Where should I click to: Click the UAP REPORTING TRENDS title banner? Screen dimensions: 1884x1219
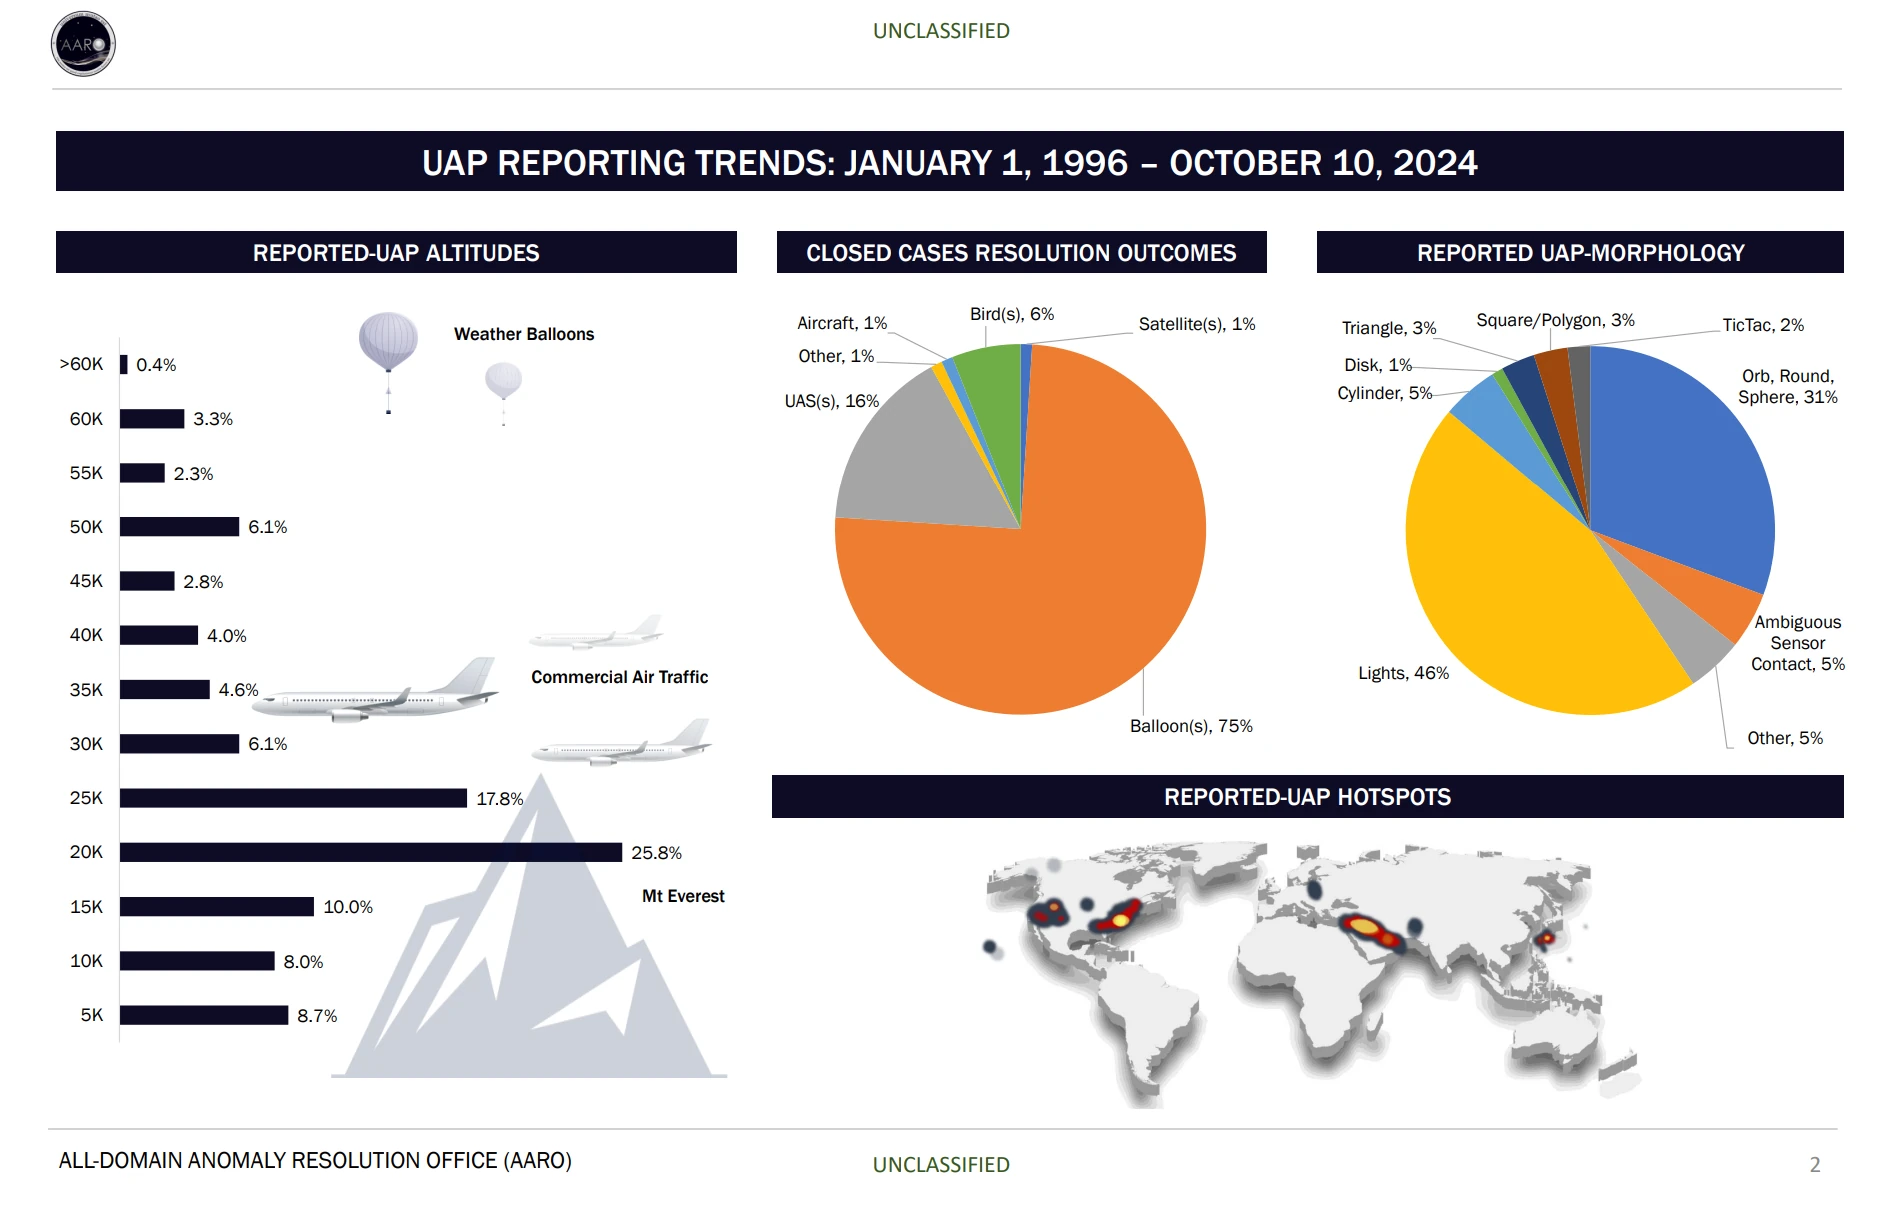click(x=950, y=161)
